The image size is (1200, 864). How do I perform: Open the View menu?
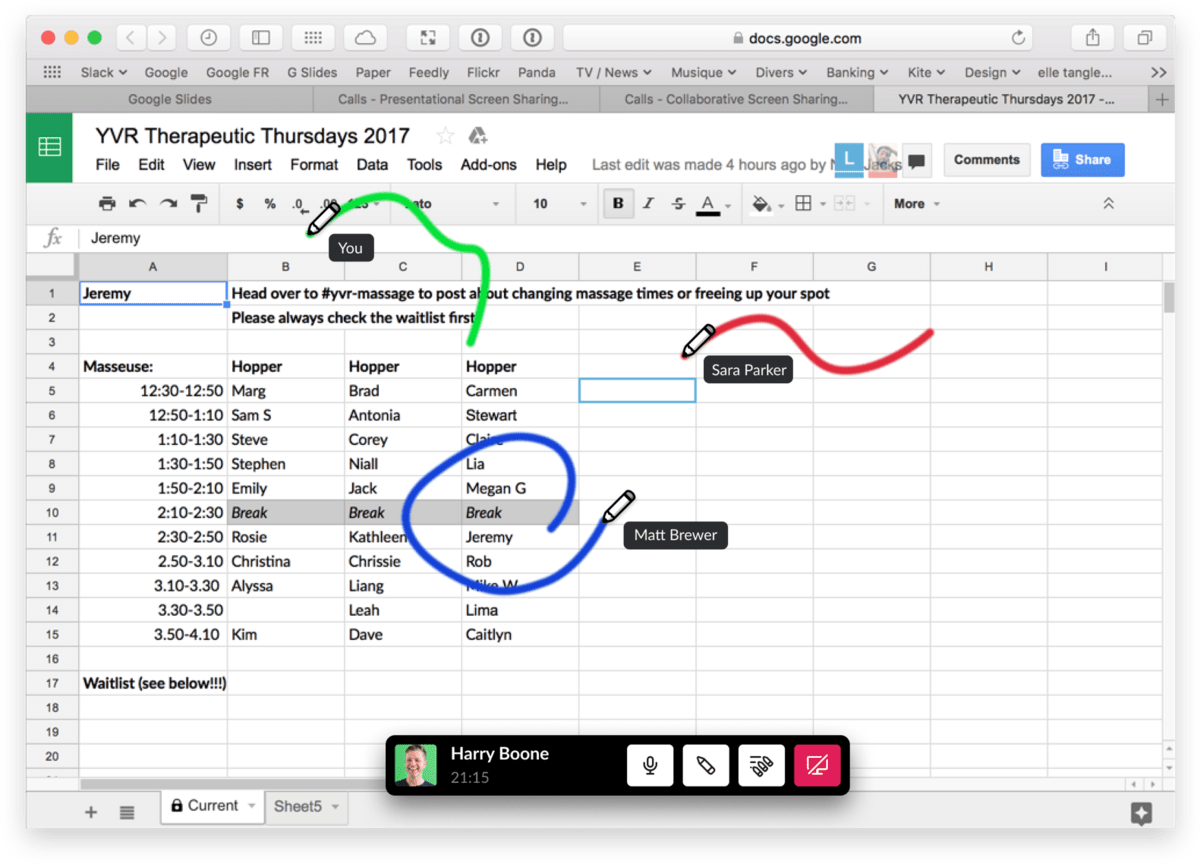point(199,165)
